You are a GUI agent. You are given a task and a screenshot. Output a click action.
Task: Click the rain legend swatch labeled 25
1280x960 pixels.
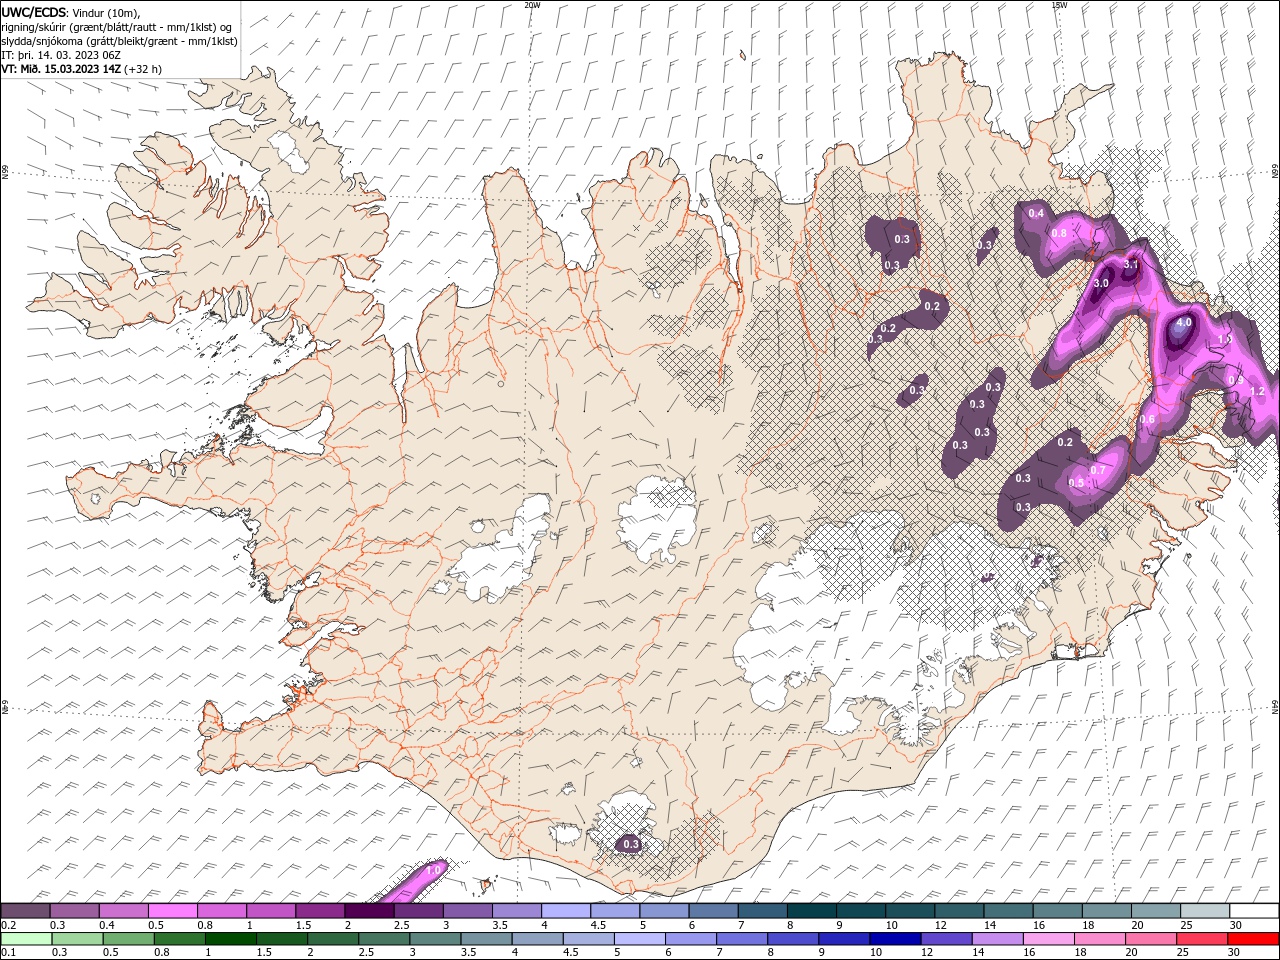click(x=1201, y=939)
